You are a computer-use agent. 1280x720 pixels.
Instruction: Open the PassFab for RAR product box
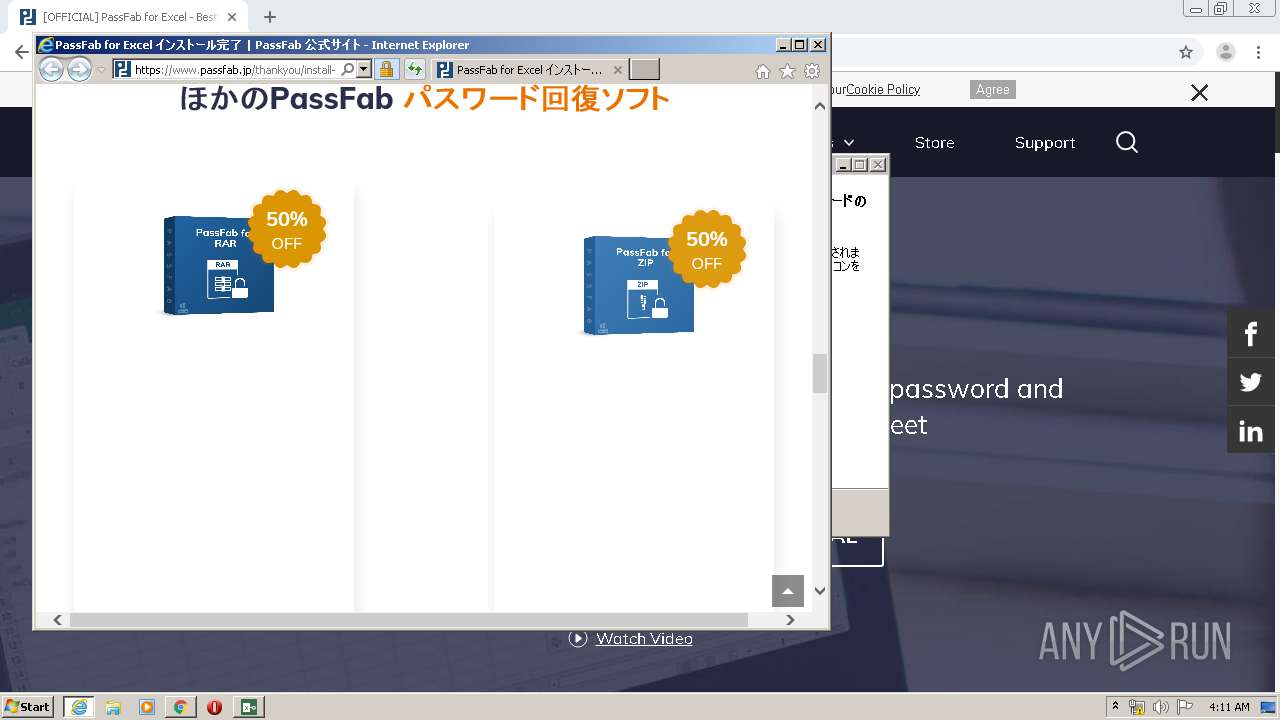(218, 266)
